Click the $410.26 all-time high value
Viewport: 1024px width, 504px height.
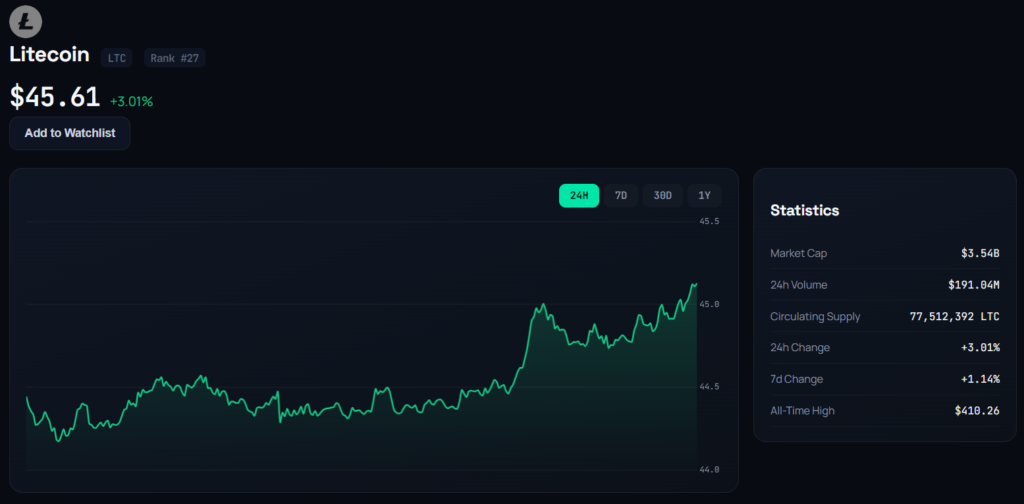977,411
